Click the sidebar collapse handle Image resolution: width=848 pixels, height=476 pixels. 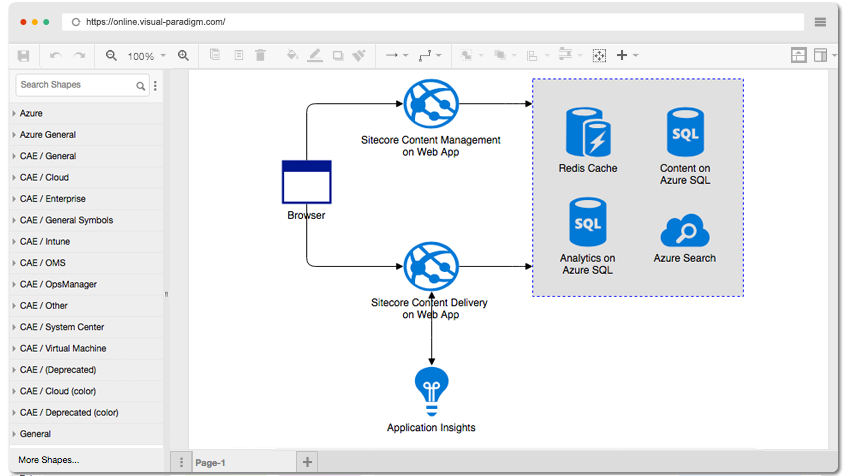pyautogui.click(x=166, y=295)
